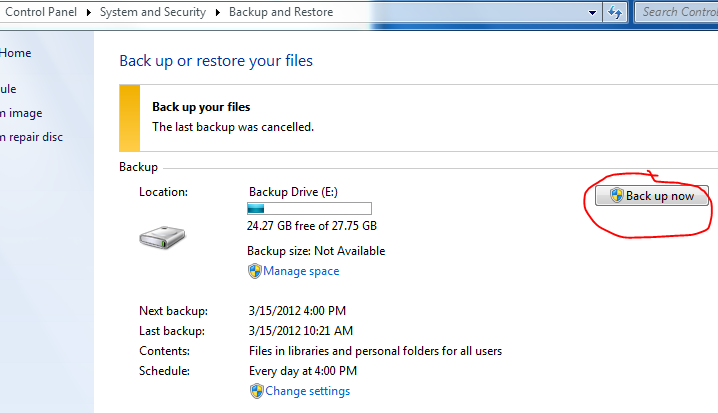Click the shield icon on Back up now
Viewport: 718px width, 413px height.
tap(616, 196)
